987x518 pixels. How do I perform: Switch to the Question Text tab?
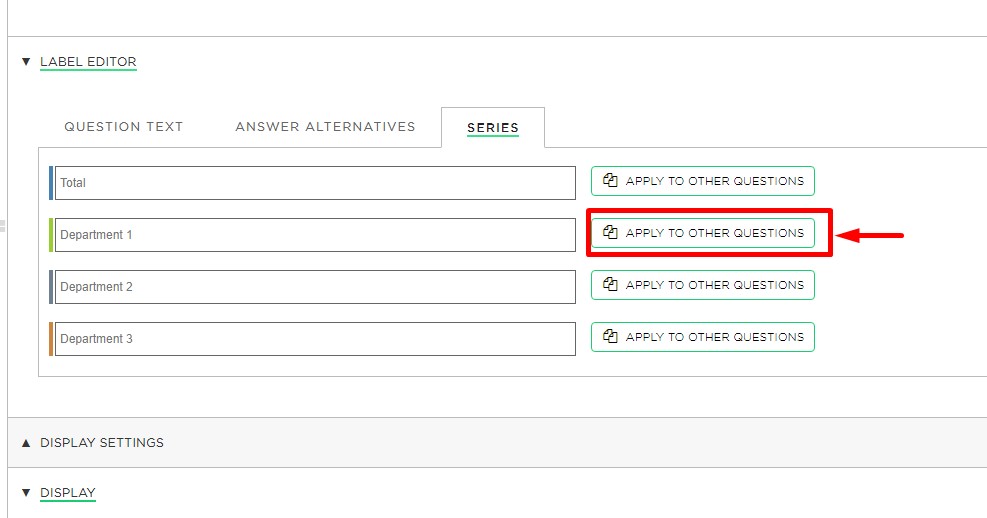[123, 127]
